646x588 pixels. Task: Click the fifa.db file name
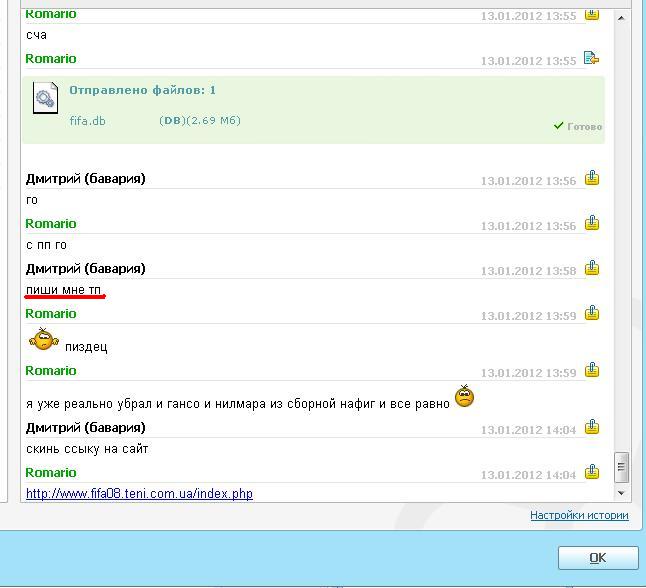pos(87,121)
